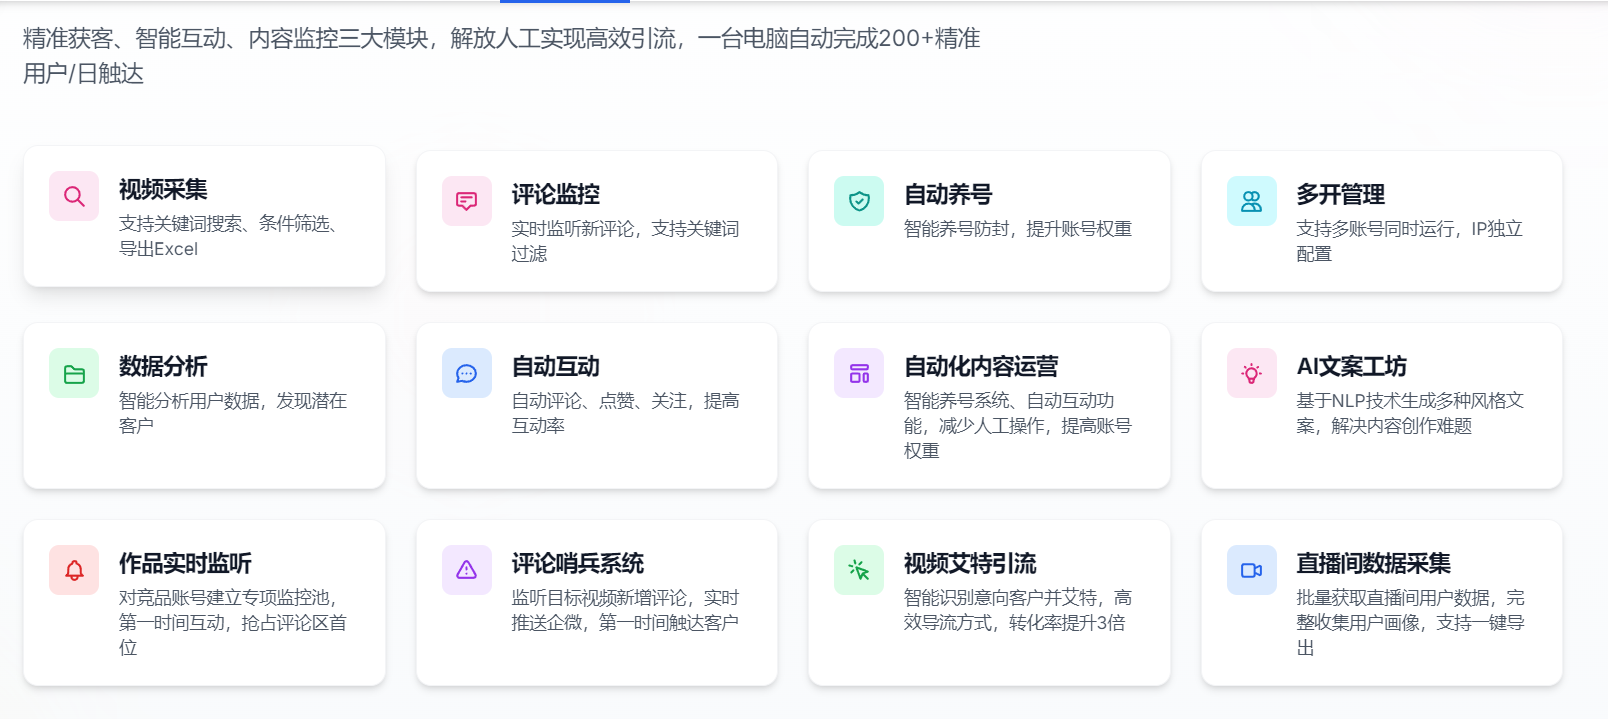Open the AI文案工坊 feature title
This screenshot has width=1608, height=719.
[x=1351, y=366]
